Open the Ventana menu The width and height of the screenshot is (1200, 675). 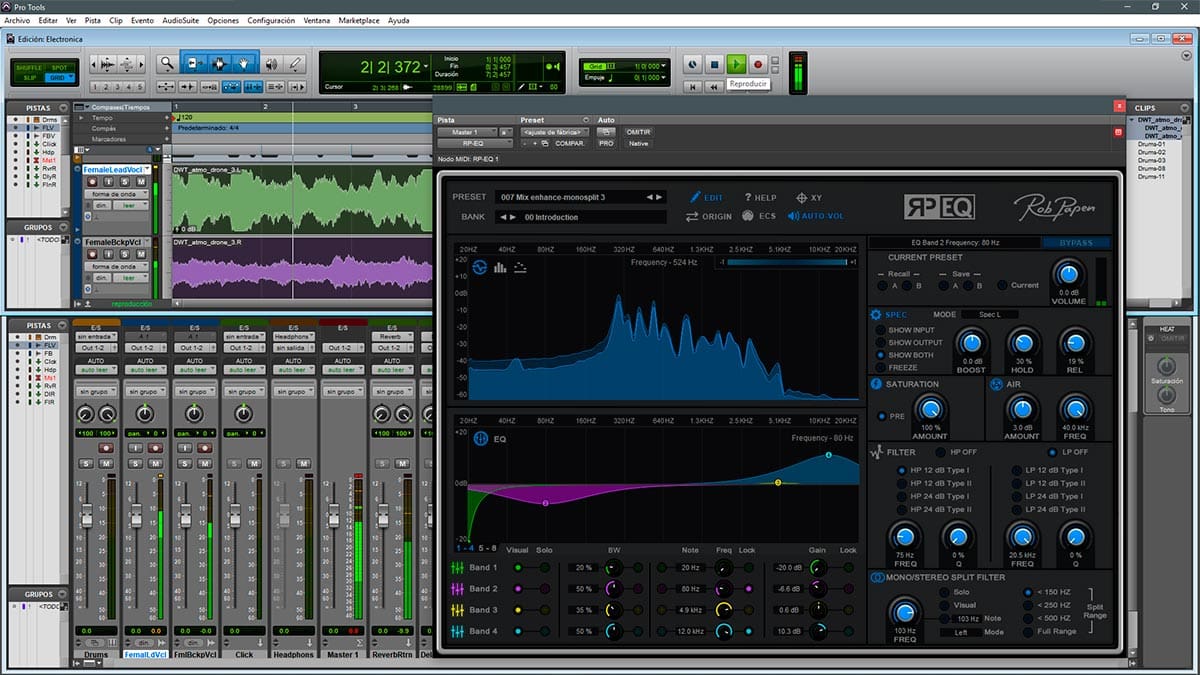click(x=316, y=20)
